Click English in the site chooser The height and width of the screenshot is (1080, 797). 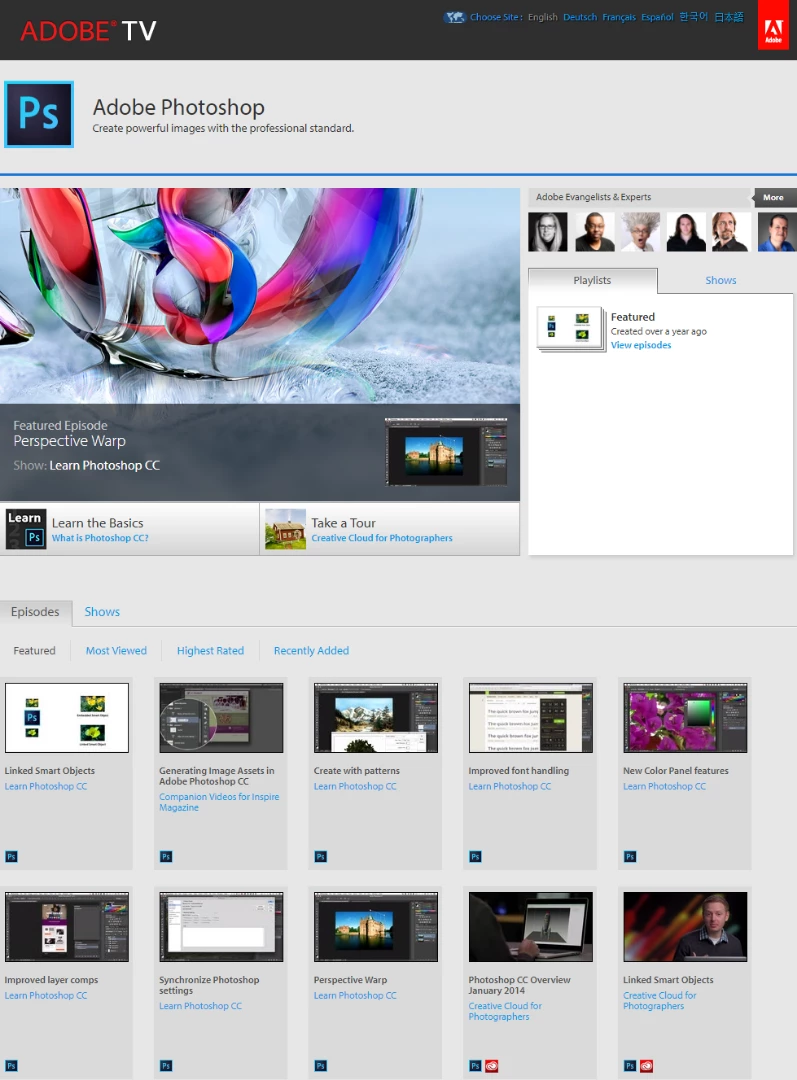pyautogui.click(x=543, y=17)
